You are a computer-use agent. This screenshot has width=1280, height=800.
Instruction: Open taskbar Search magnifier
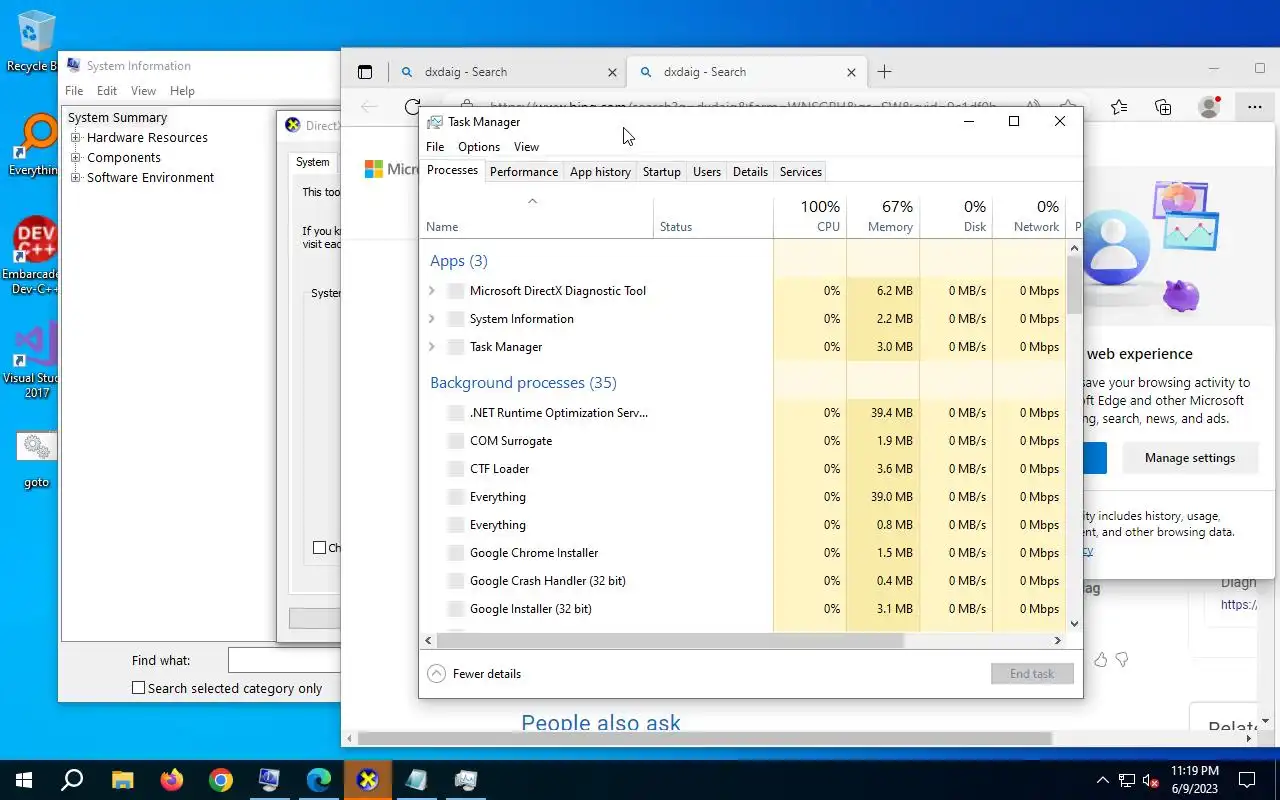(72, 780)
